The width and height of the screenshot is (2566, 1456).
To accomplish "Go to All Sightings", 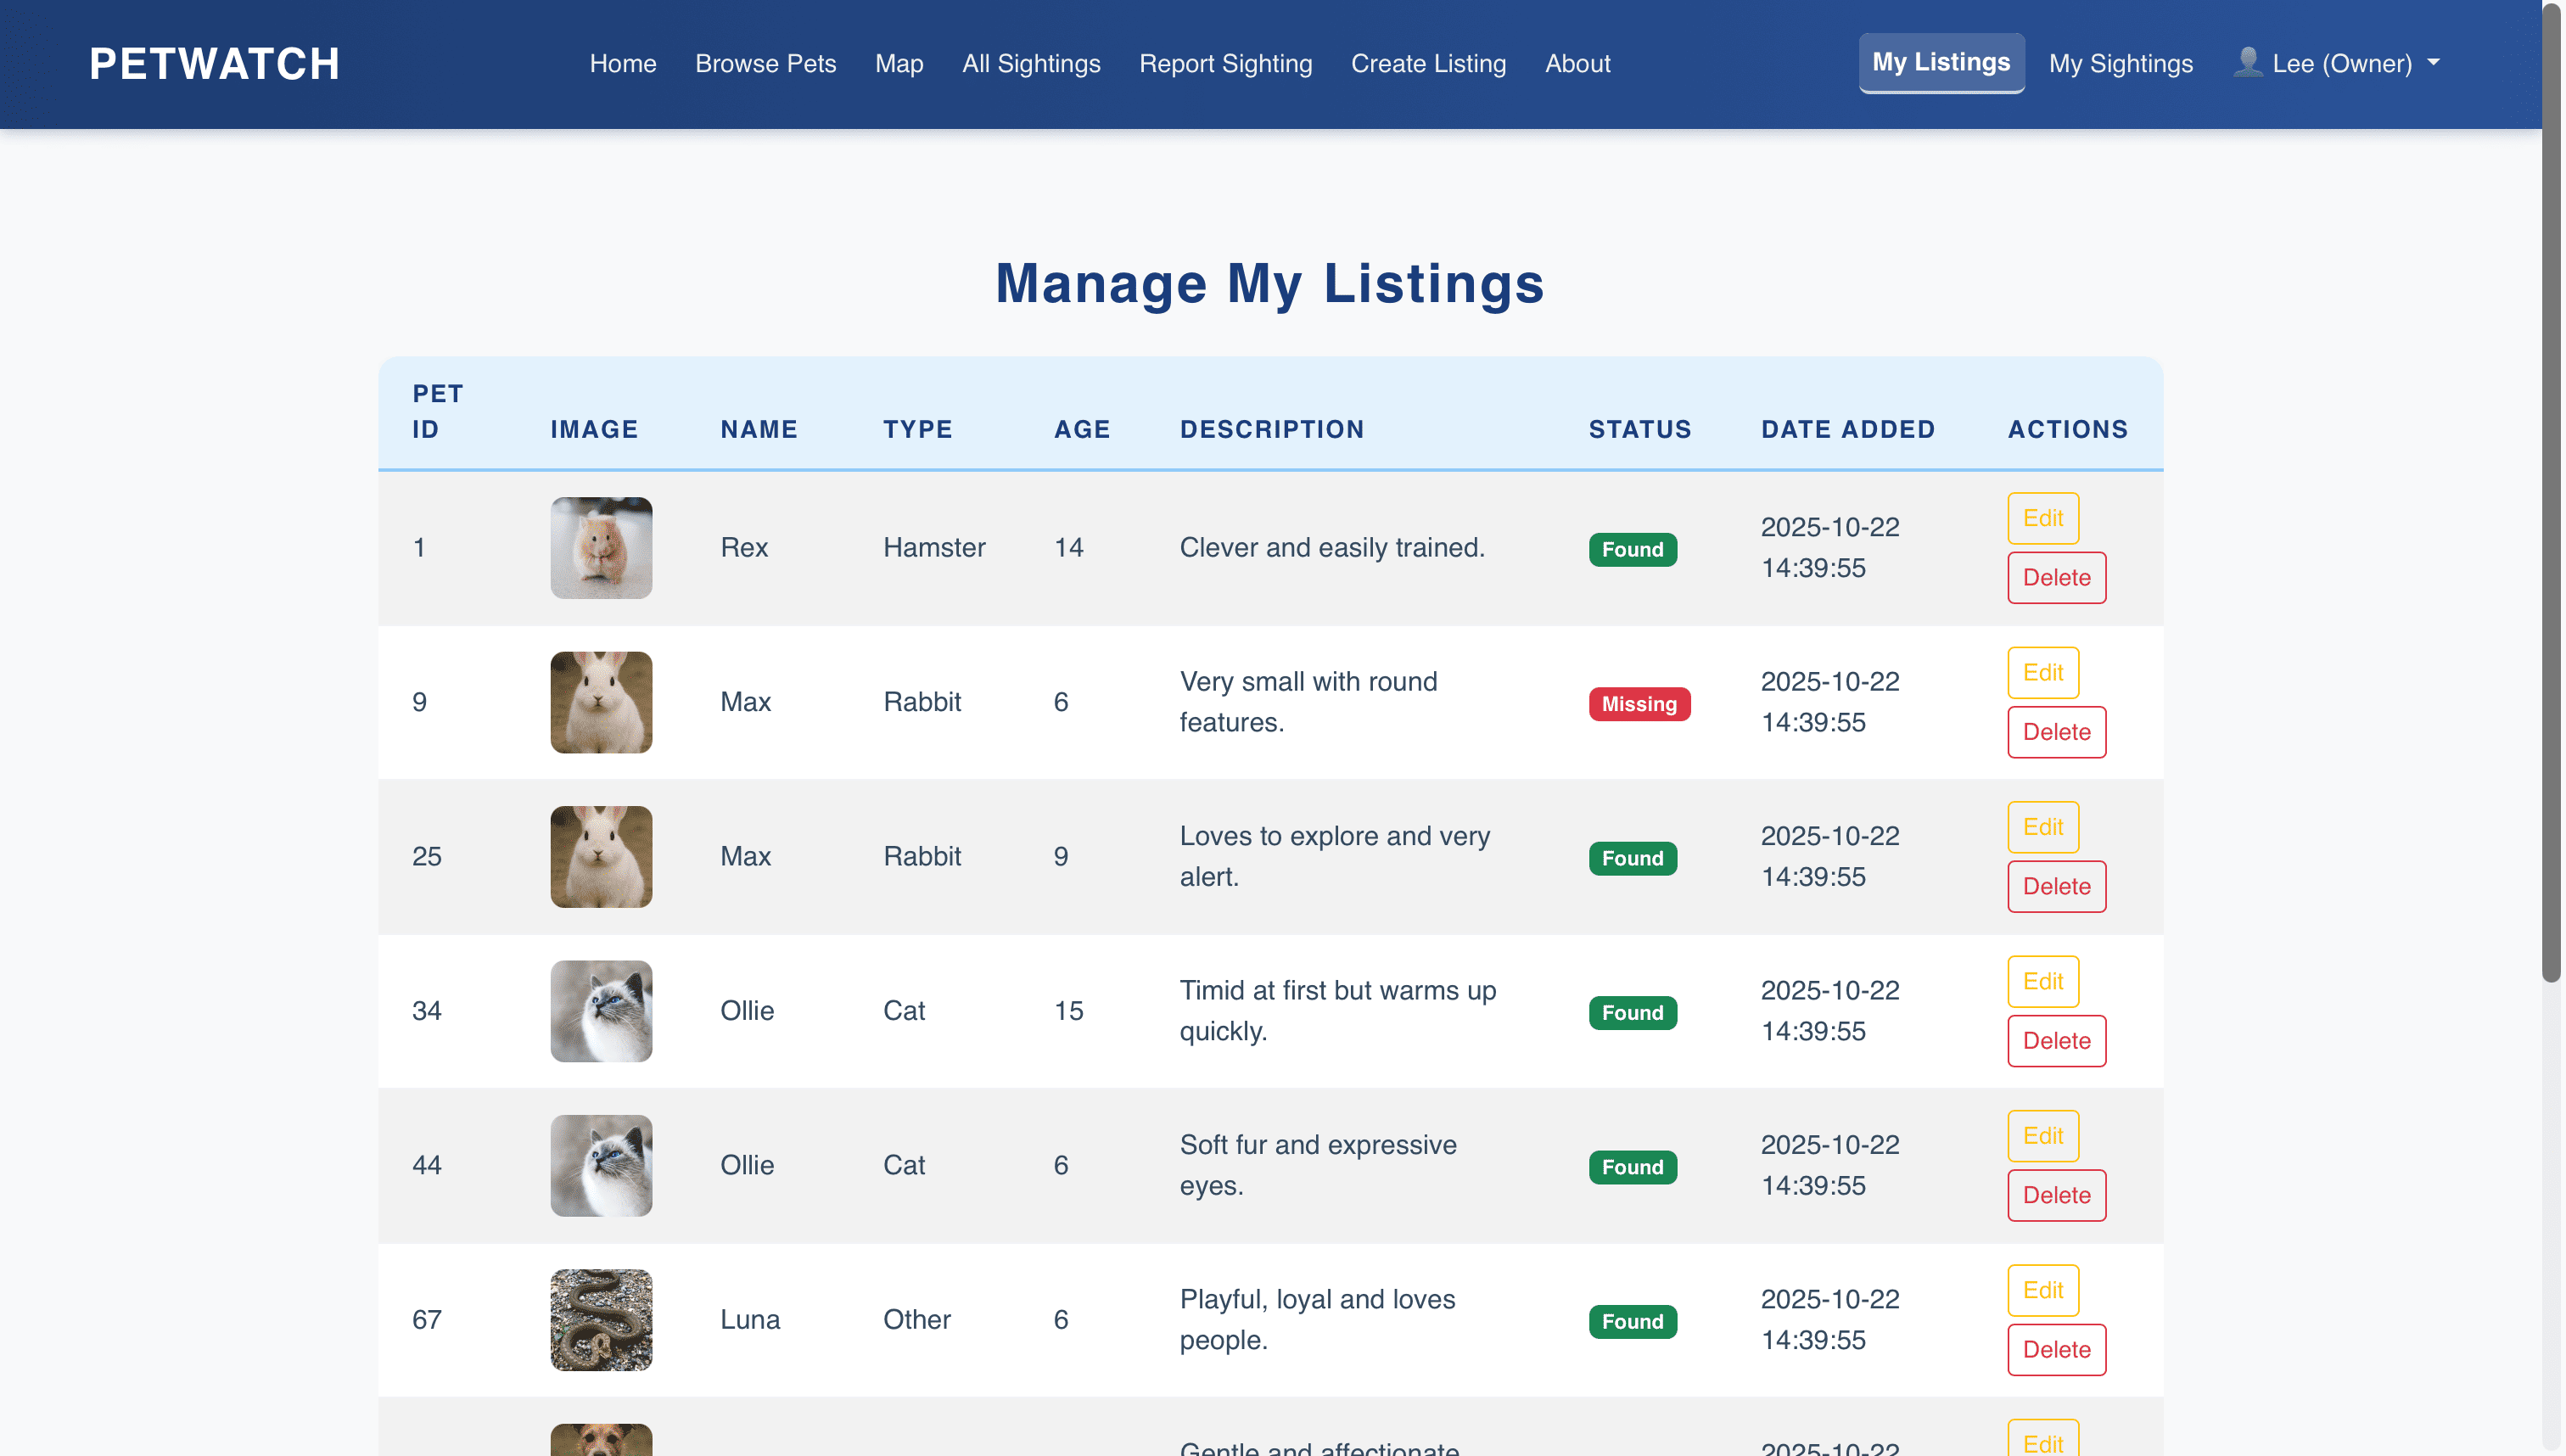I will point(1031,63).
